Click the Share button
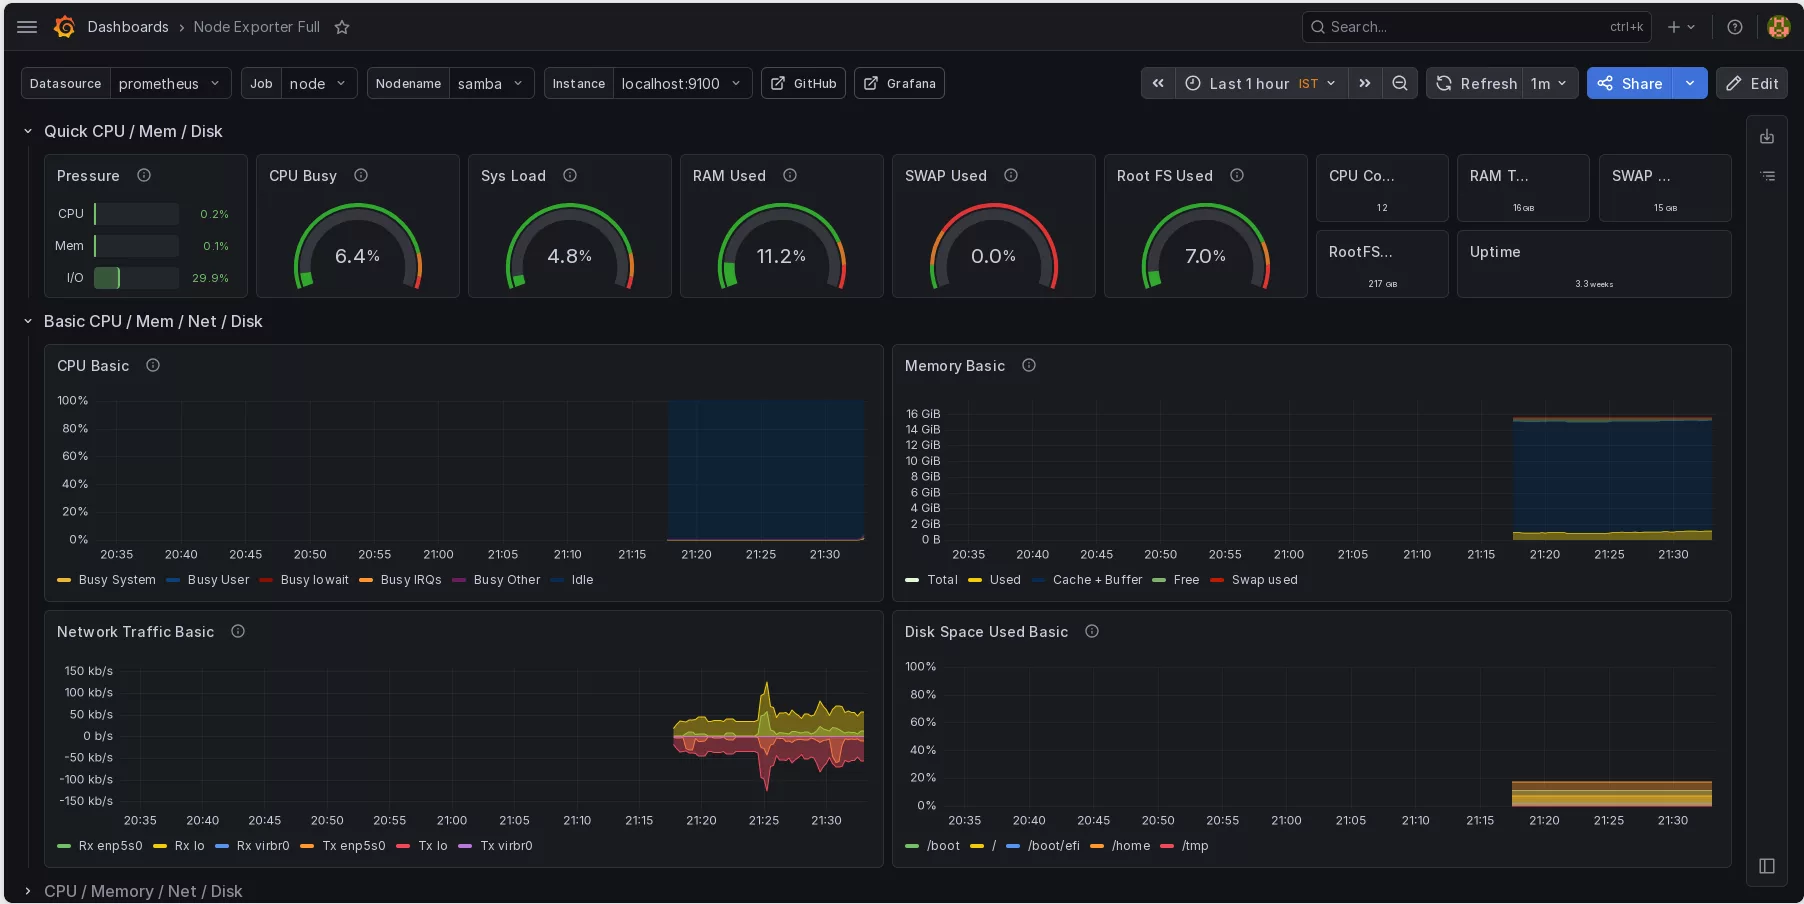Screen dimensions: 1804x904 [1630, 83]
